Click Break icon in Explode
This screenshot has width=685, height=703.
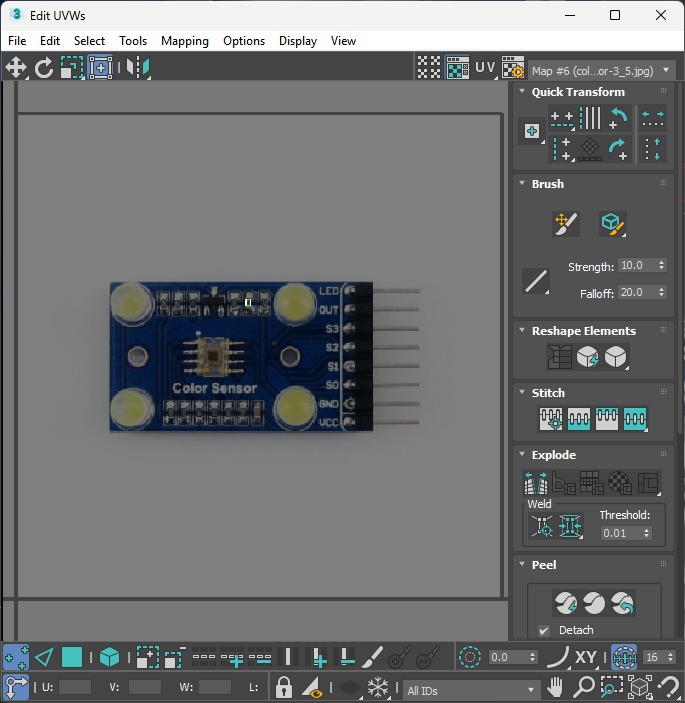click(536, 483)
